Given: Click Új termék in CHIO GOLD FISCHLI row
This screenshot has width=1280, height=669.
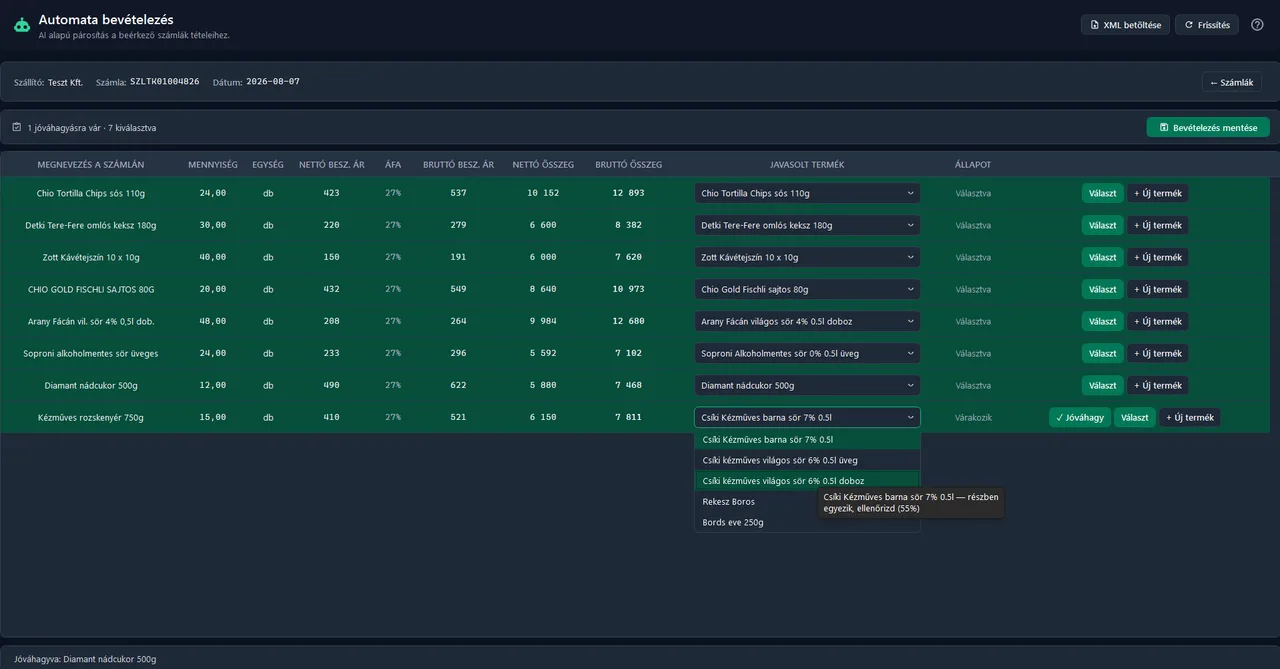Looking at the screenshot, I should coord(1158,289).
